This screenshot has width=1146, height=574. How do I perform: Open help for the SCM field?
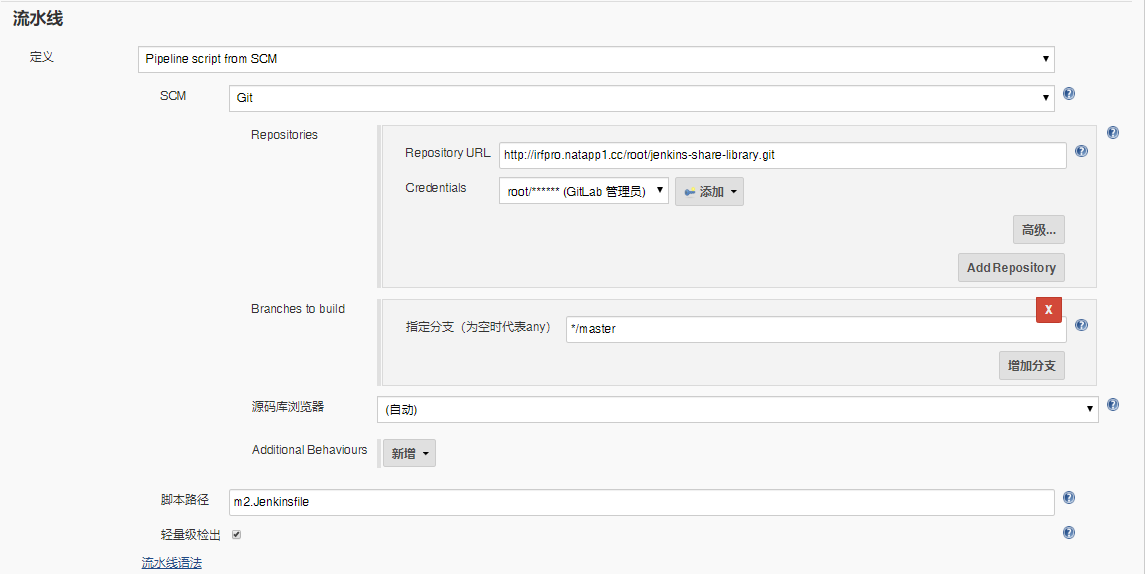1069,94
